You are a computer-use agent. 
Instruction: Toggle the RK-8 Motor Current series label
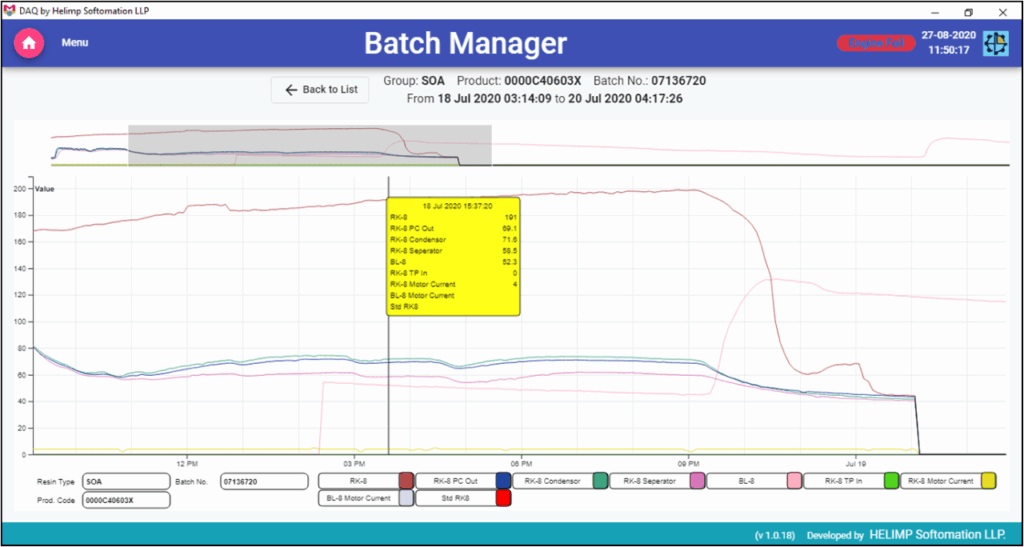click(x=939, y=481)
